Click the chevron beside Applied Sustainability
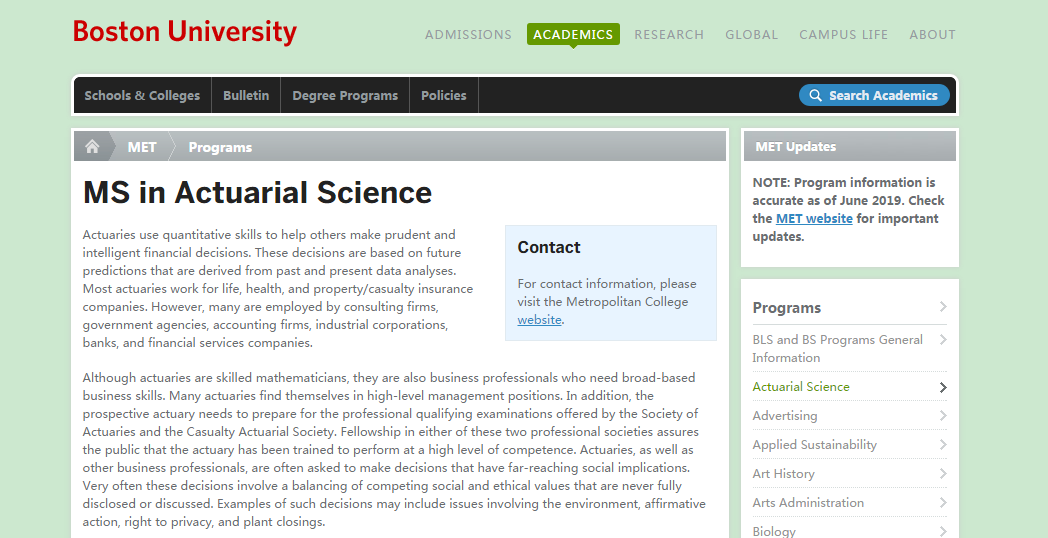This screenshot has width=1048, height=538. (x=943, y=445)
